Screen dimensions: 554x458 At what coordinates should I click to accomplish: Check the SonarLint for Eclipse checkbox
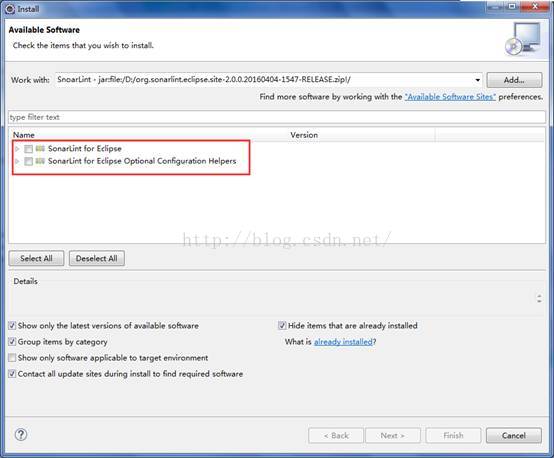click(x=28, y=149)
